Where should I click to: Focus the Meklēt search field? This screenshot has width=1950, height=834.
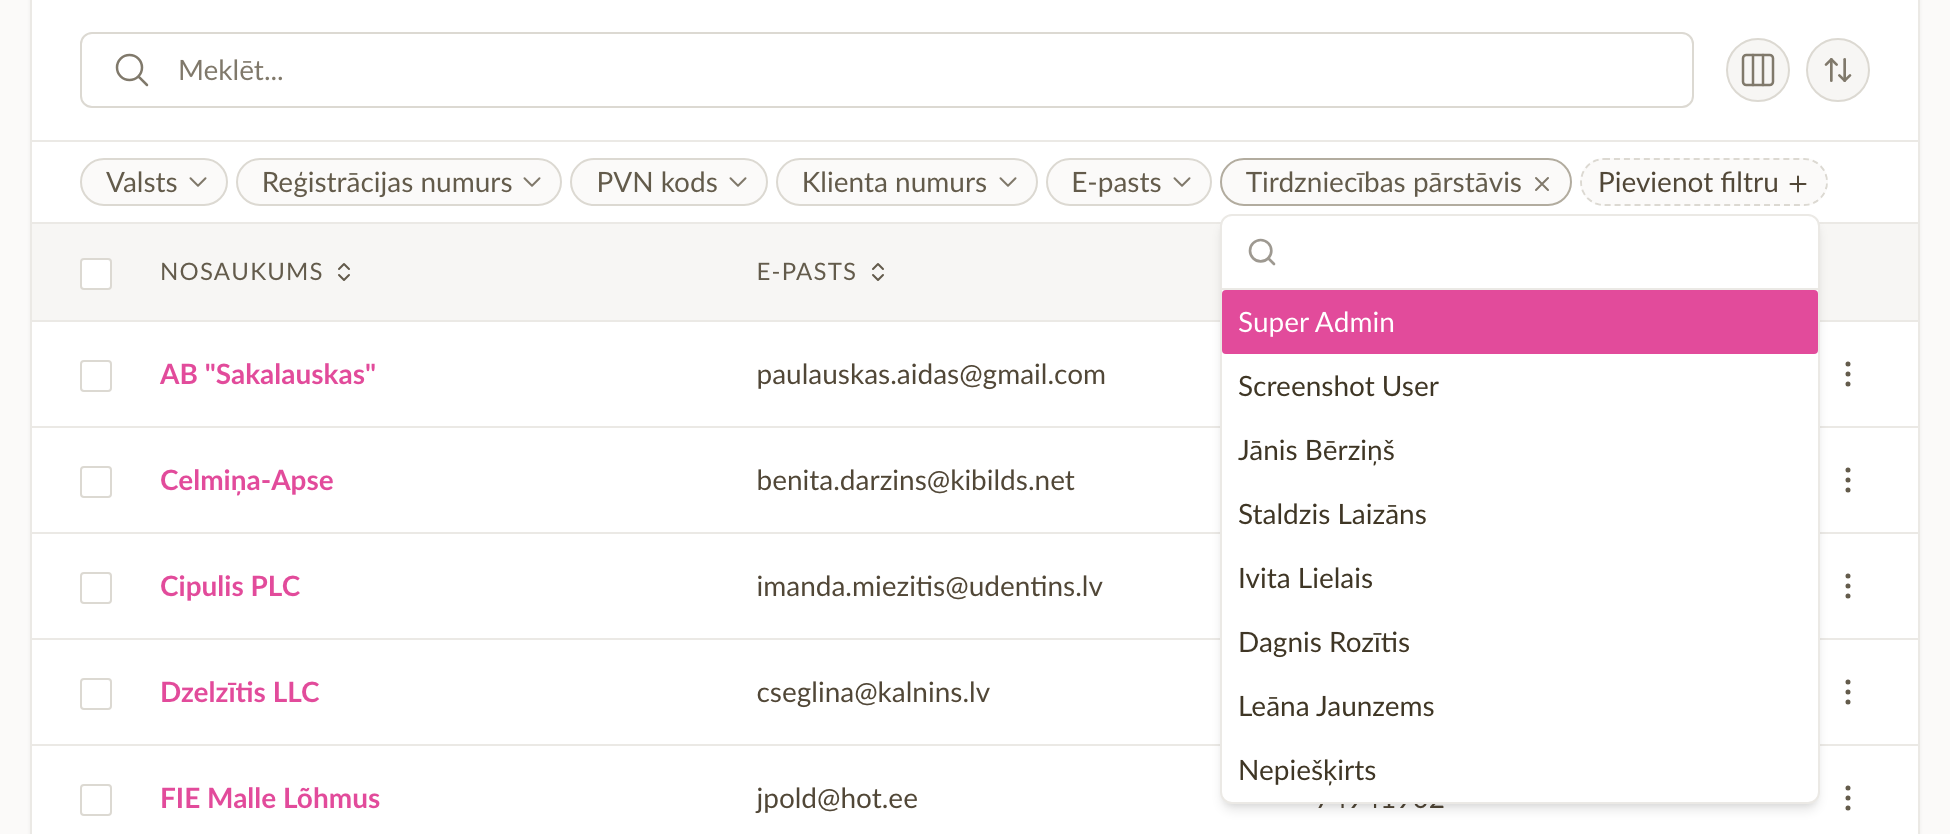point(886,70)
